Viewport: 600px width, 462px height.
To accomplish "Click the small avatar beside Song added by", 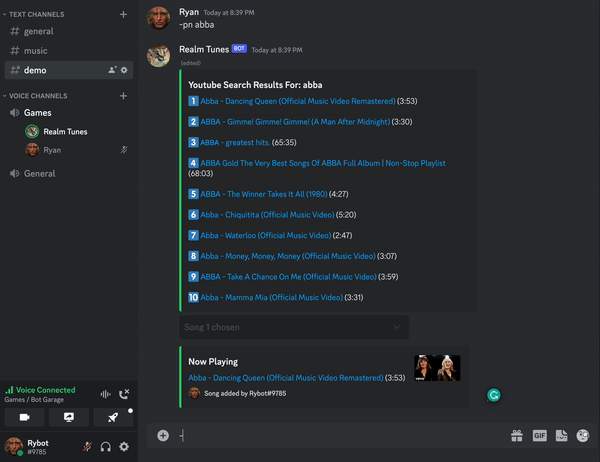I will [194, 393].
